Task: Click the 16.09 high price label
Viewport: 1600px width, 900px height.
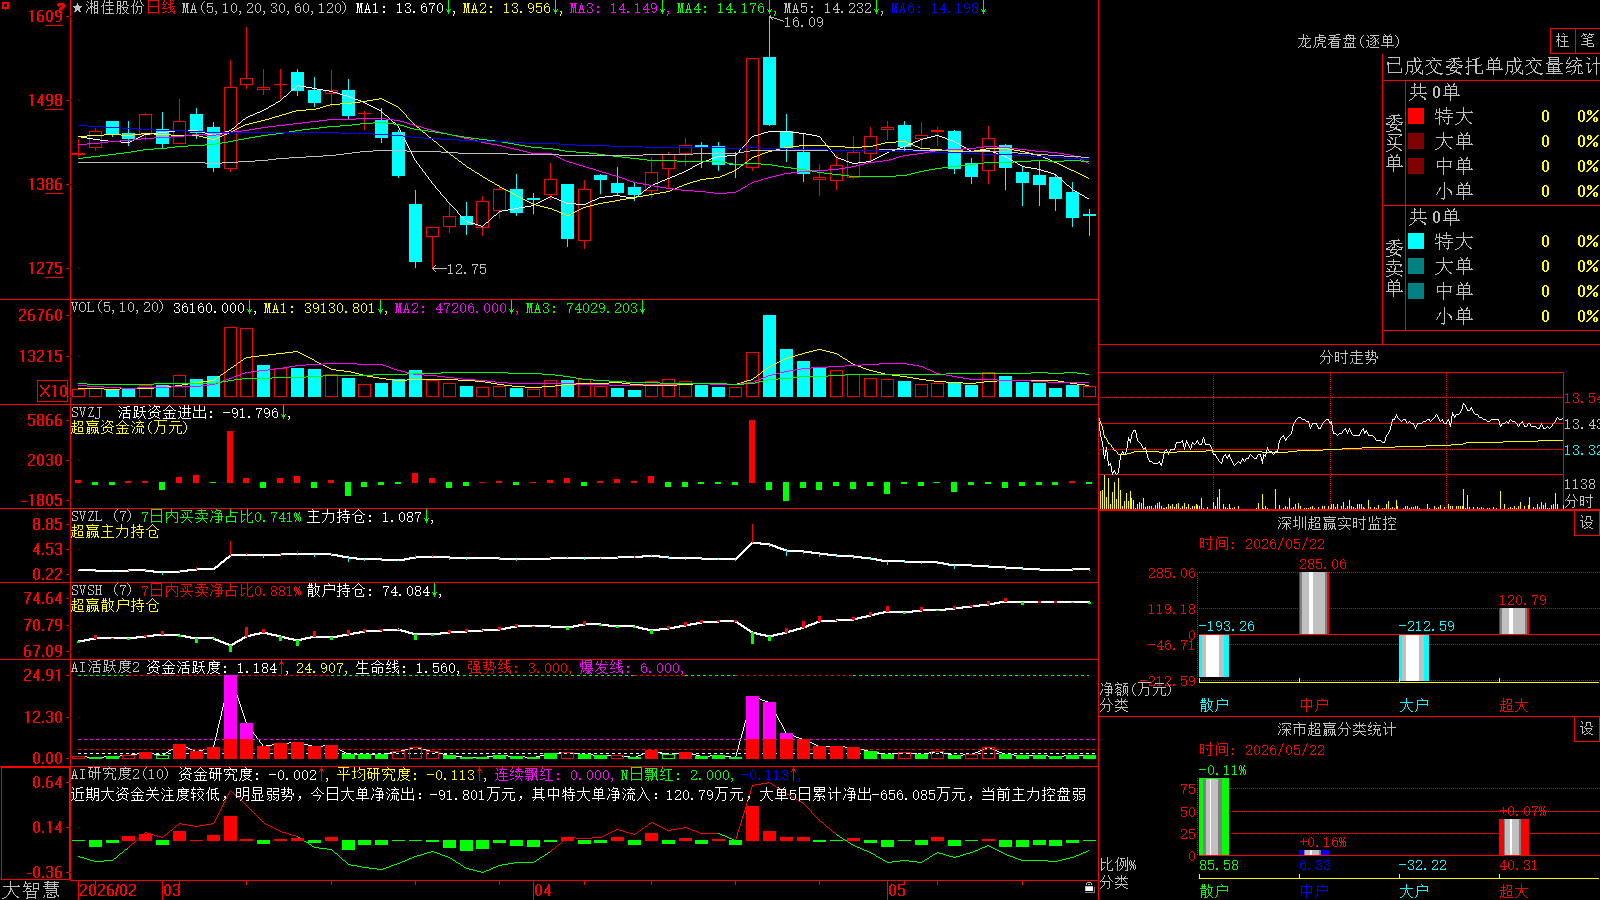Action: [x=804, y=22]
